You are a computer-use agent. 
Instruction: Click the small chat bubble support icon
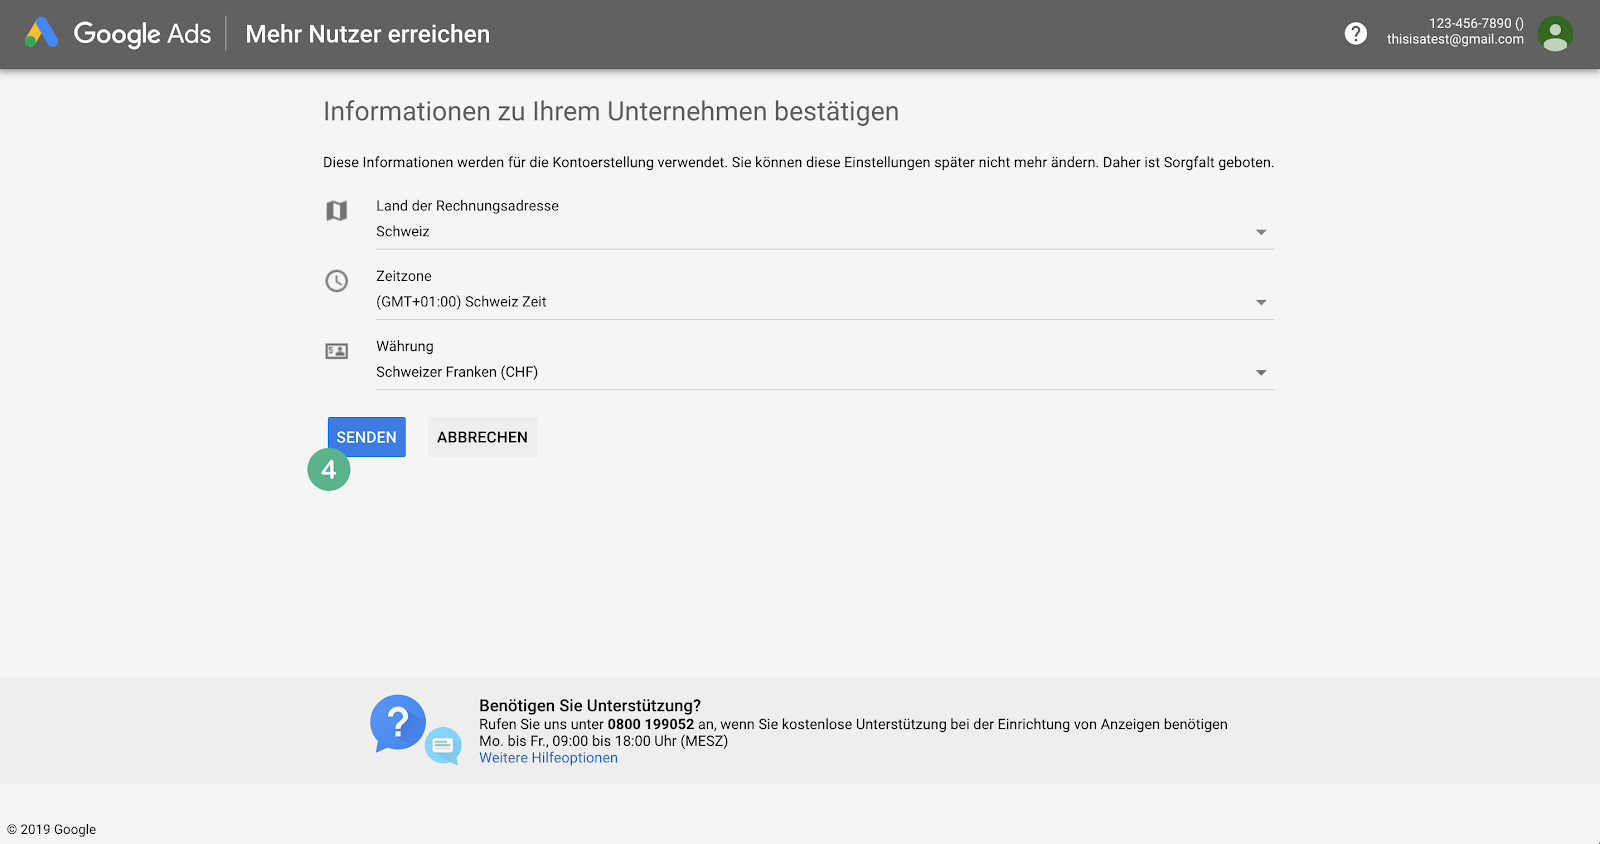(x=443, y=745)
